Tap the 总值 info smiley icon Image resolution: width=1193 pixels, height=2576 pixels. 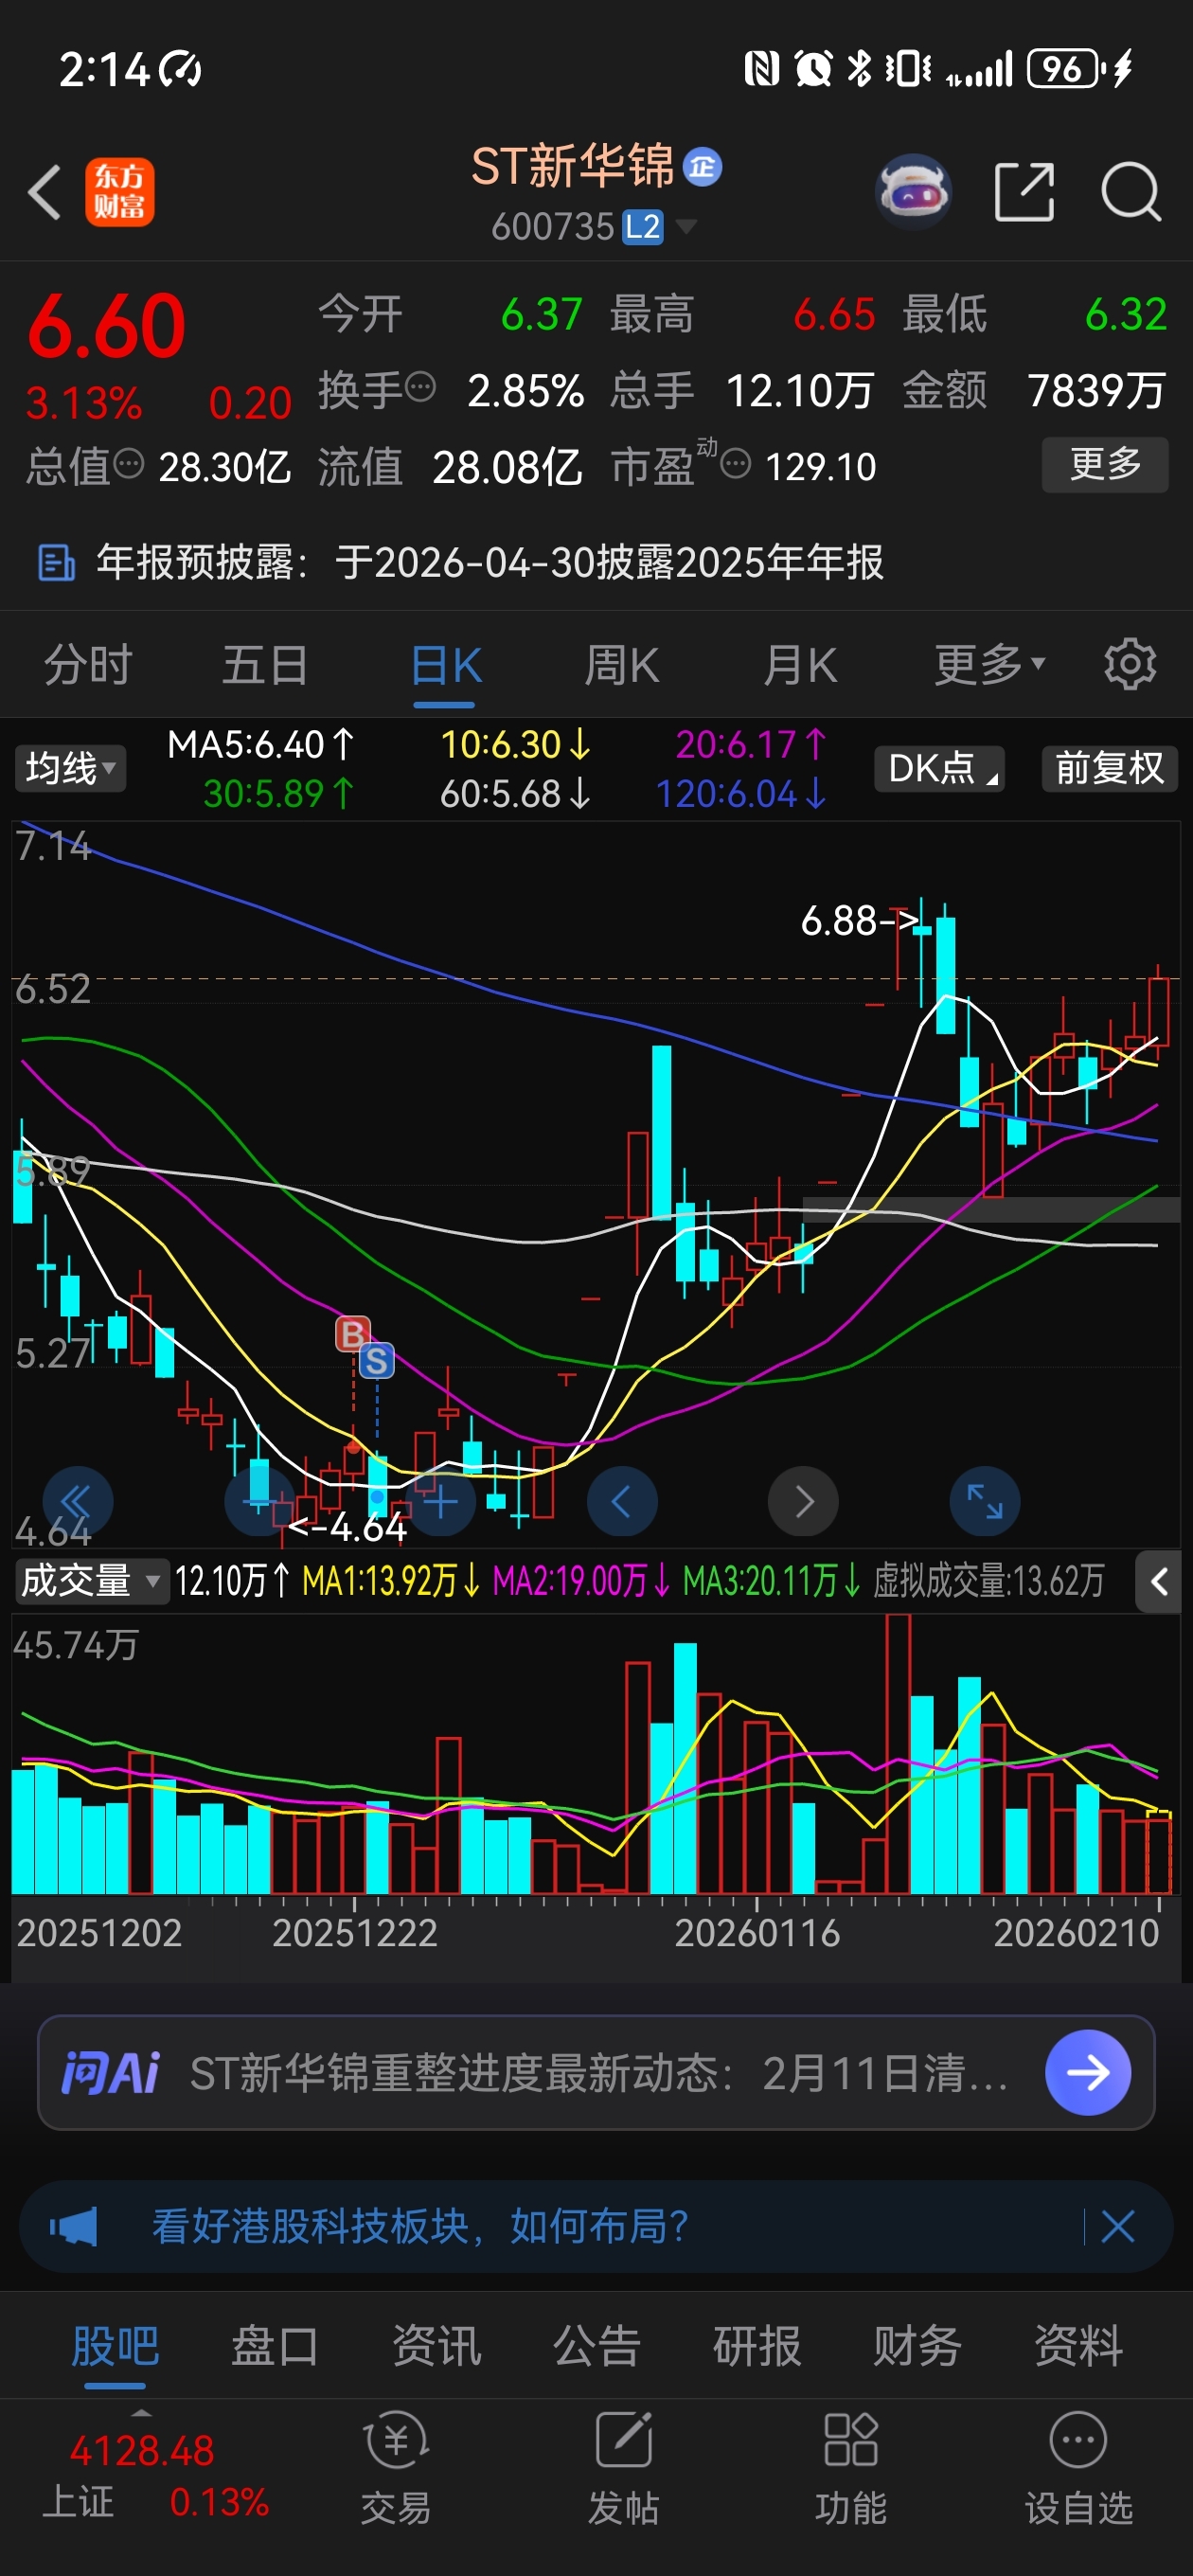tap(129, 464)
